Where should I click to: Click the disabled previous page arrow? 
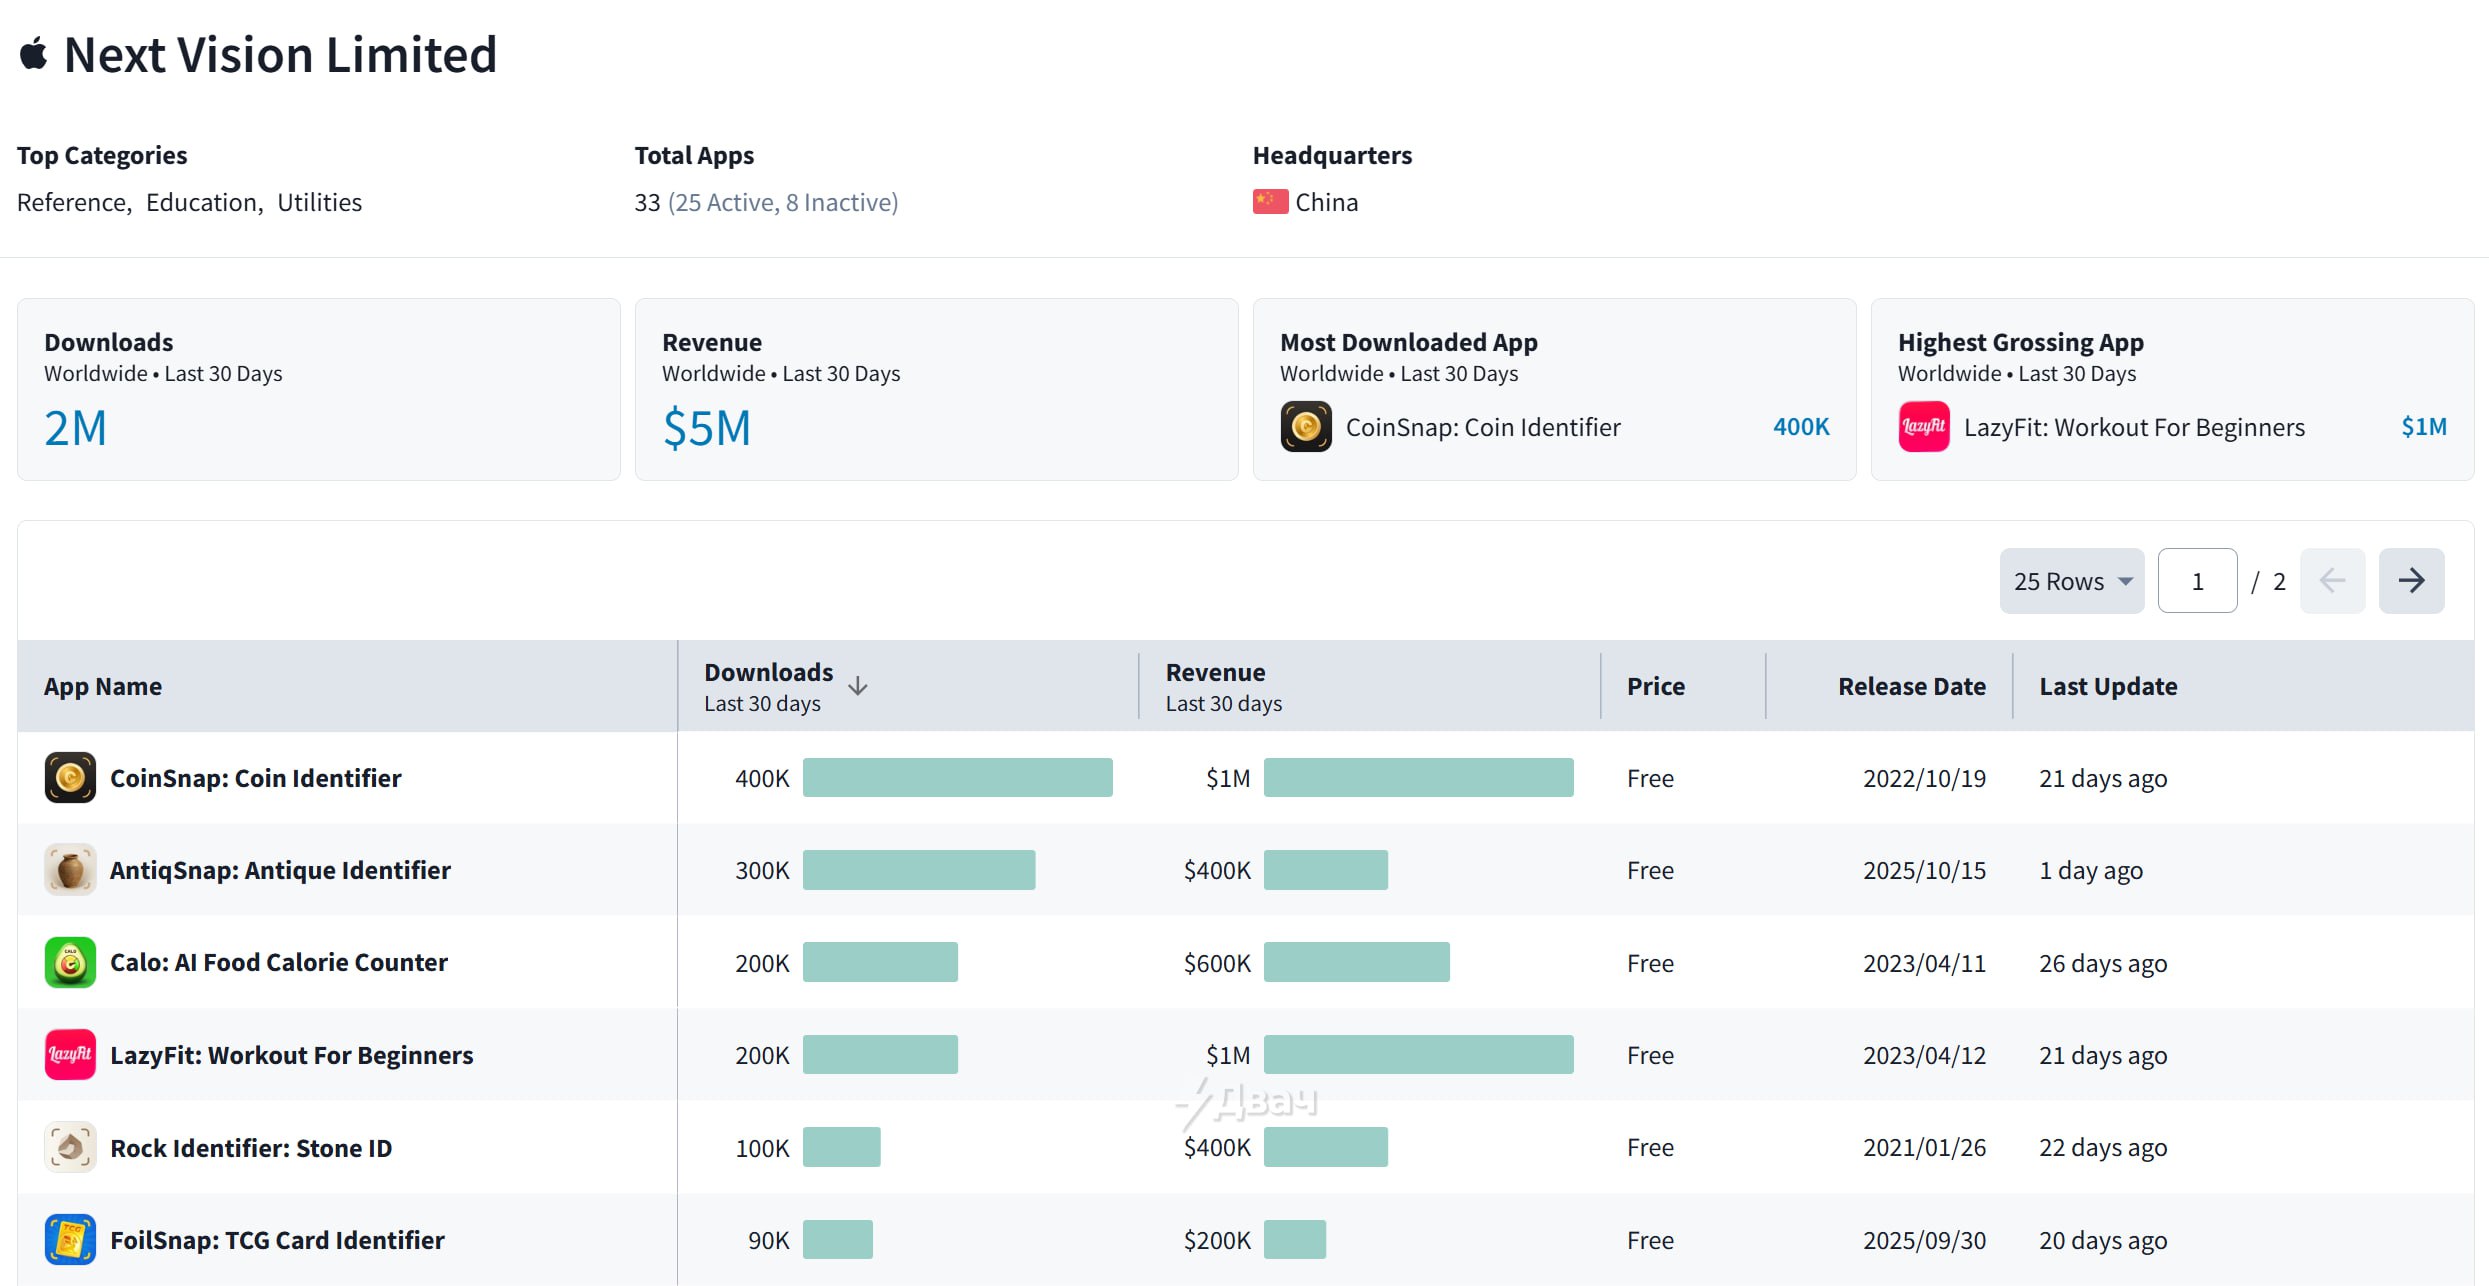click(x=2332, y=581)
